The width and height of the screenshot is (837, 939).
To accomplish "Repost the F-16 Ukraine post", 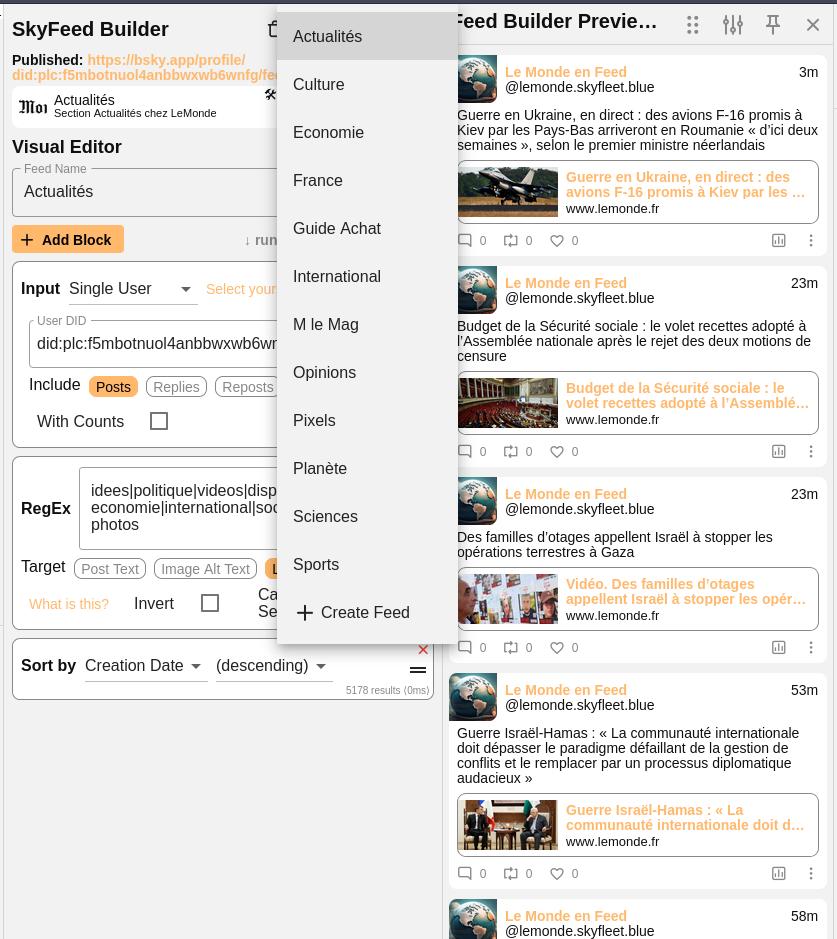I will 510,240.
